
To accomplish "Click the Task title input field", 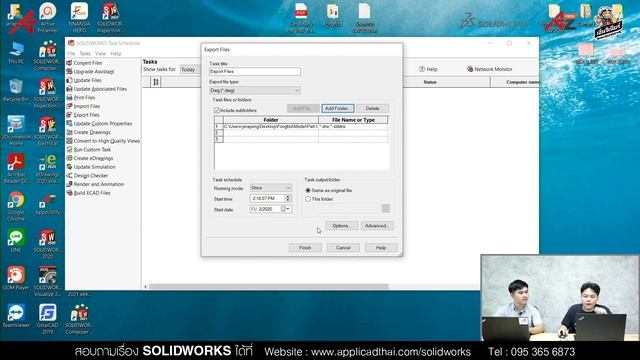I will coord(255,71).
